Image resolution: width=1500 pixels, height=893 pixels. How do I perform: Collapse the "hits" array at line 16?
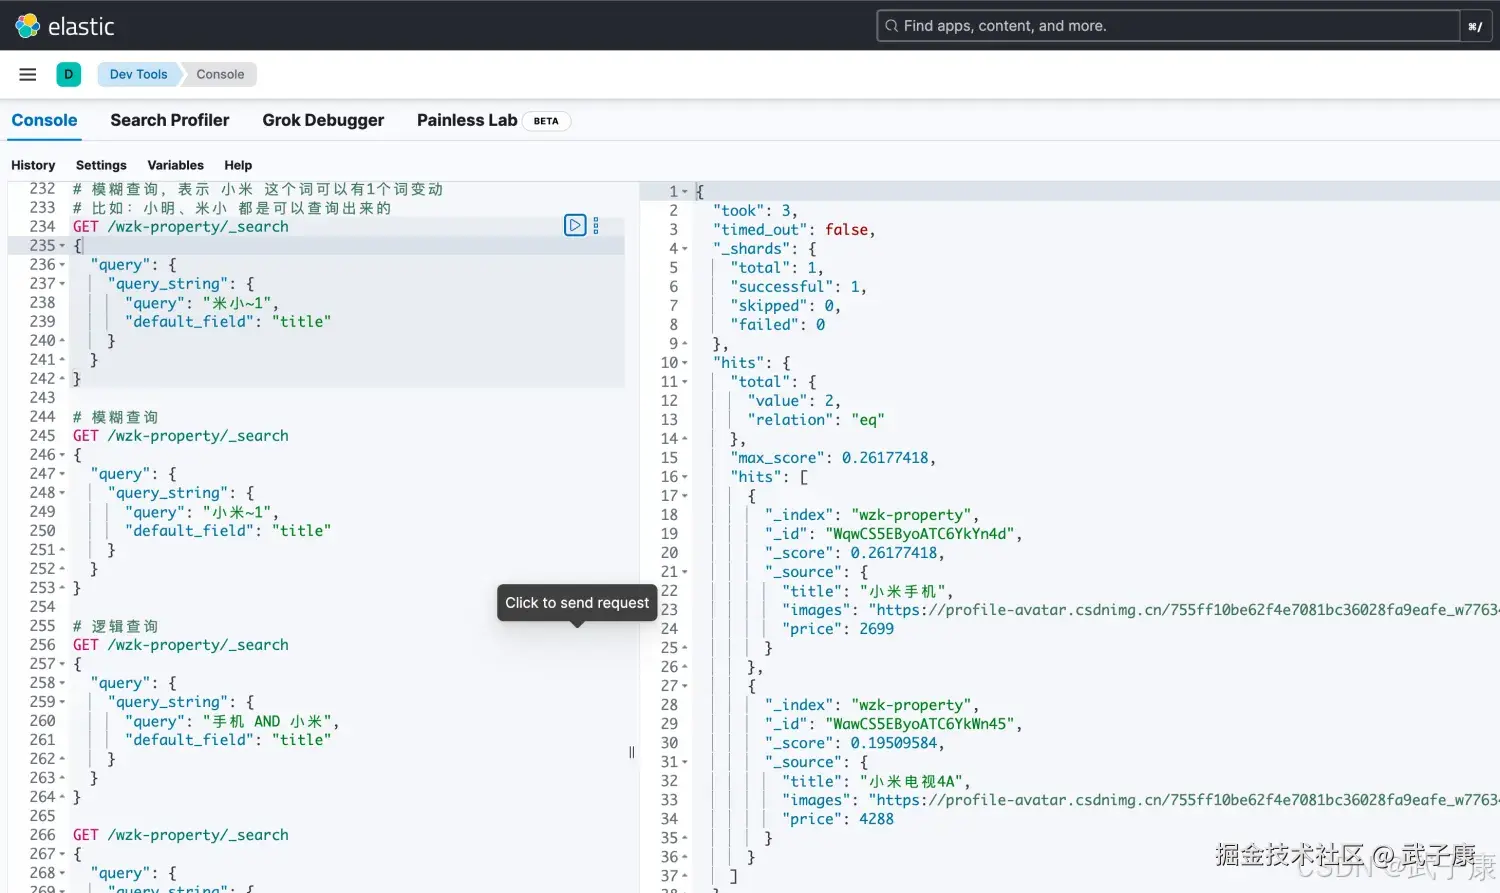tap(683, 476)
